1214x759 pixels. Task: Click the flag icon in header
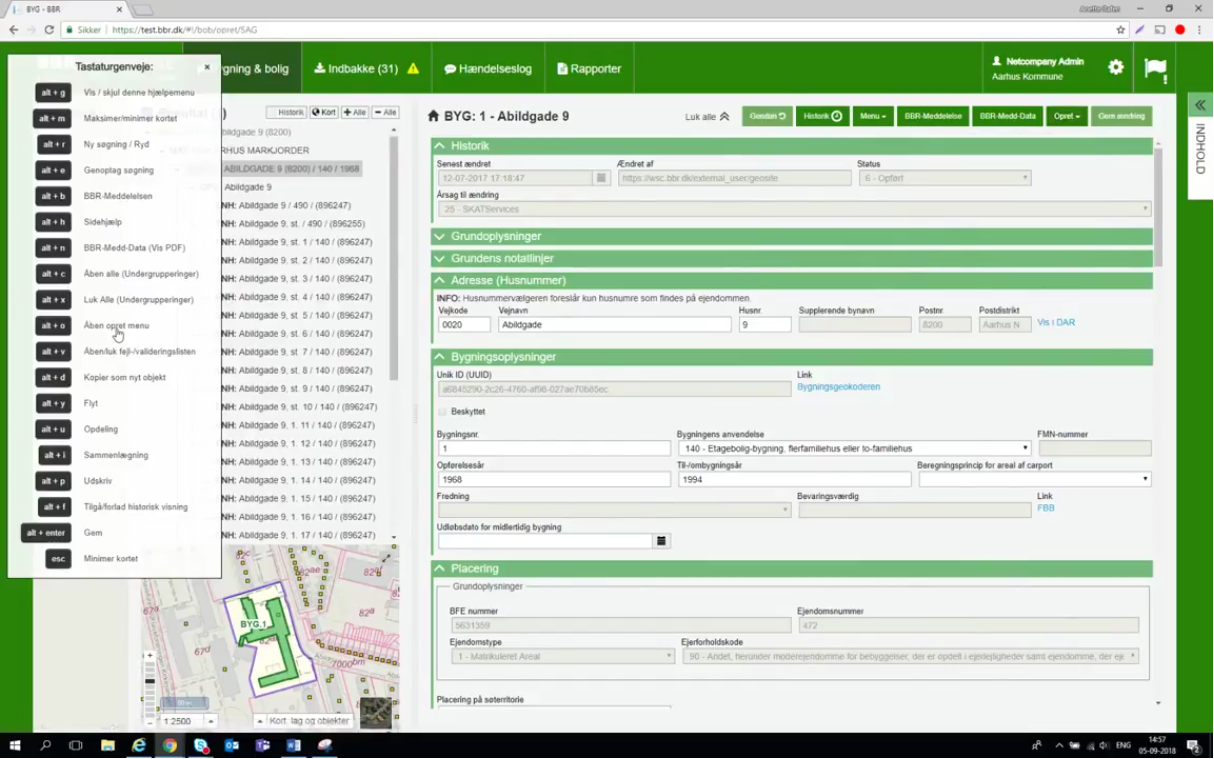pos(1155,69)
